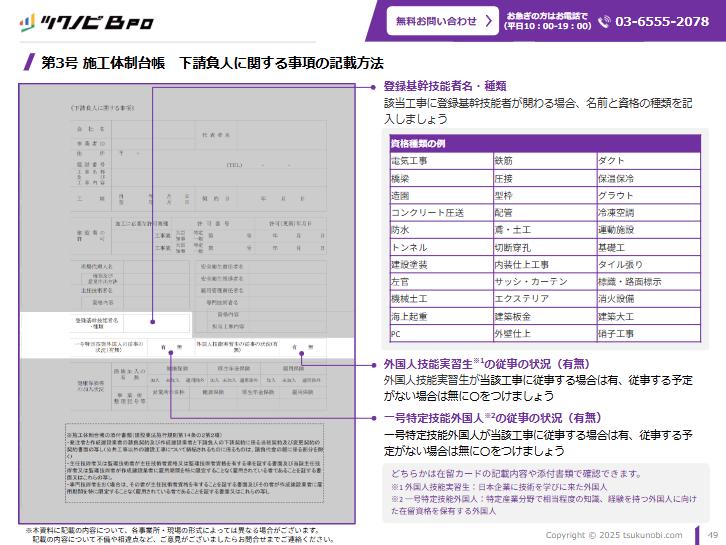
Task: Click the cell 基礎工
Action: 649,247
